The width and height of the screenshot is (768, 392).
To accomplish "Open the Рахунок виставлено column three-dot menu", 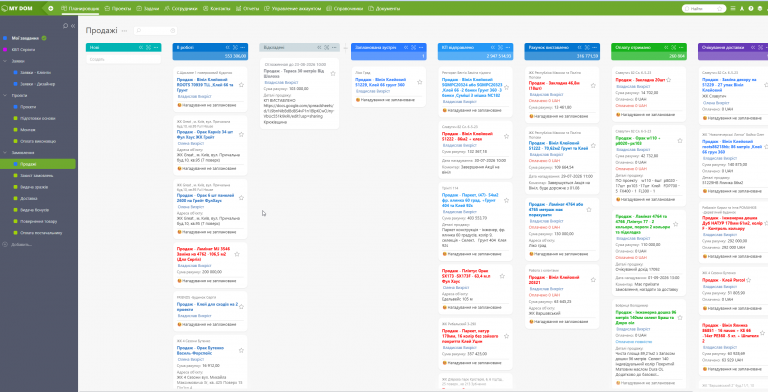I will click(595, 48).
